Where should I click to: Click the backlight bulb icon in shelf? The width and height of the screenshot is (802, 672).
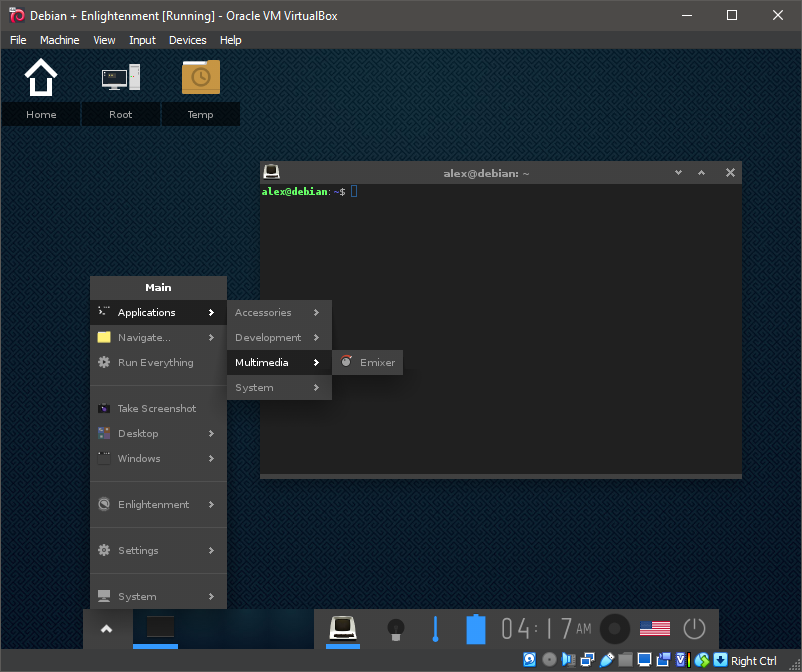pos(395,629)
